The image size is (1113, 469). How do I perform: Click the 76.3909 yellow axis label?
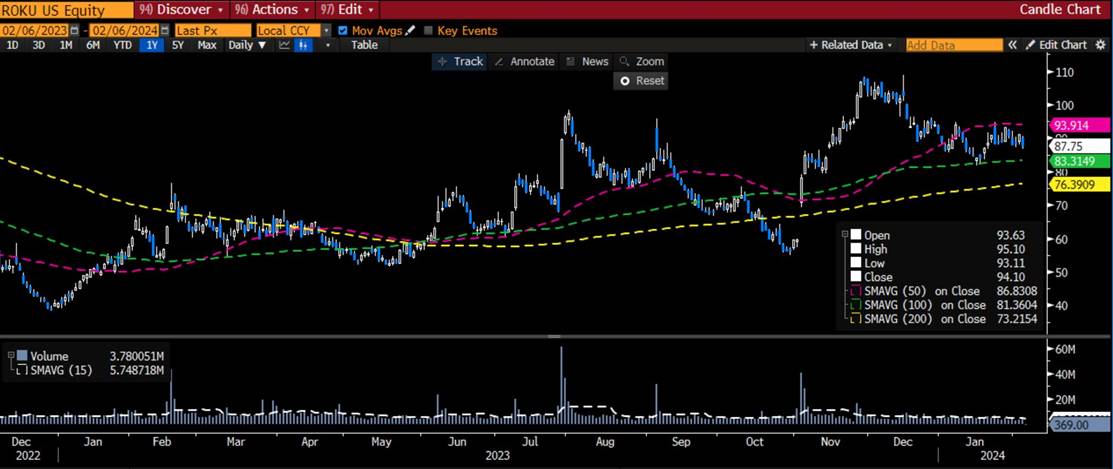click(1078, 184)
